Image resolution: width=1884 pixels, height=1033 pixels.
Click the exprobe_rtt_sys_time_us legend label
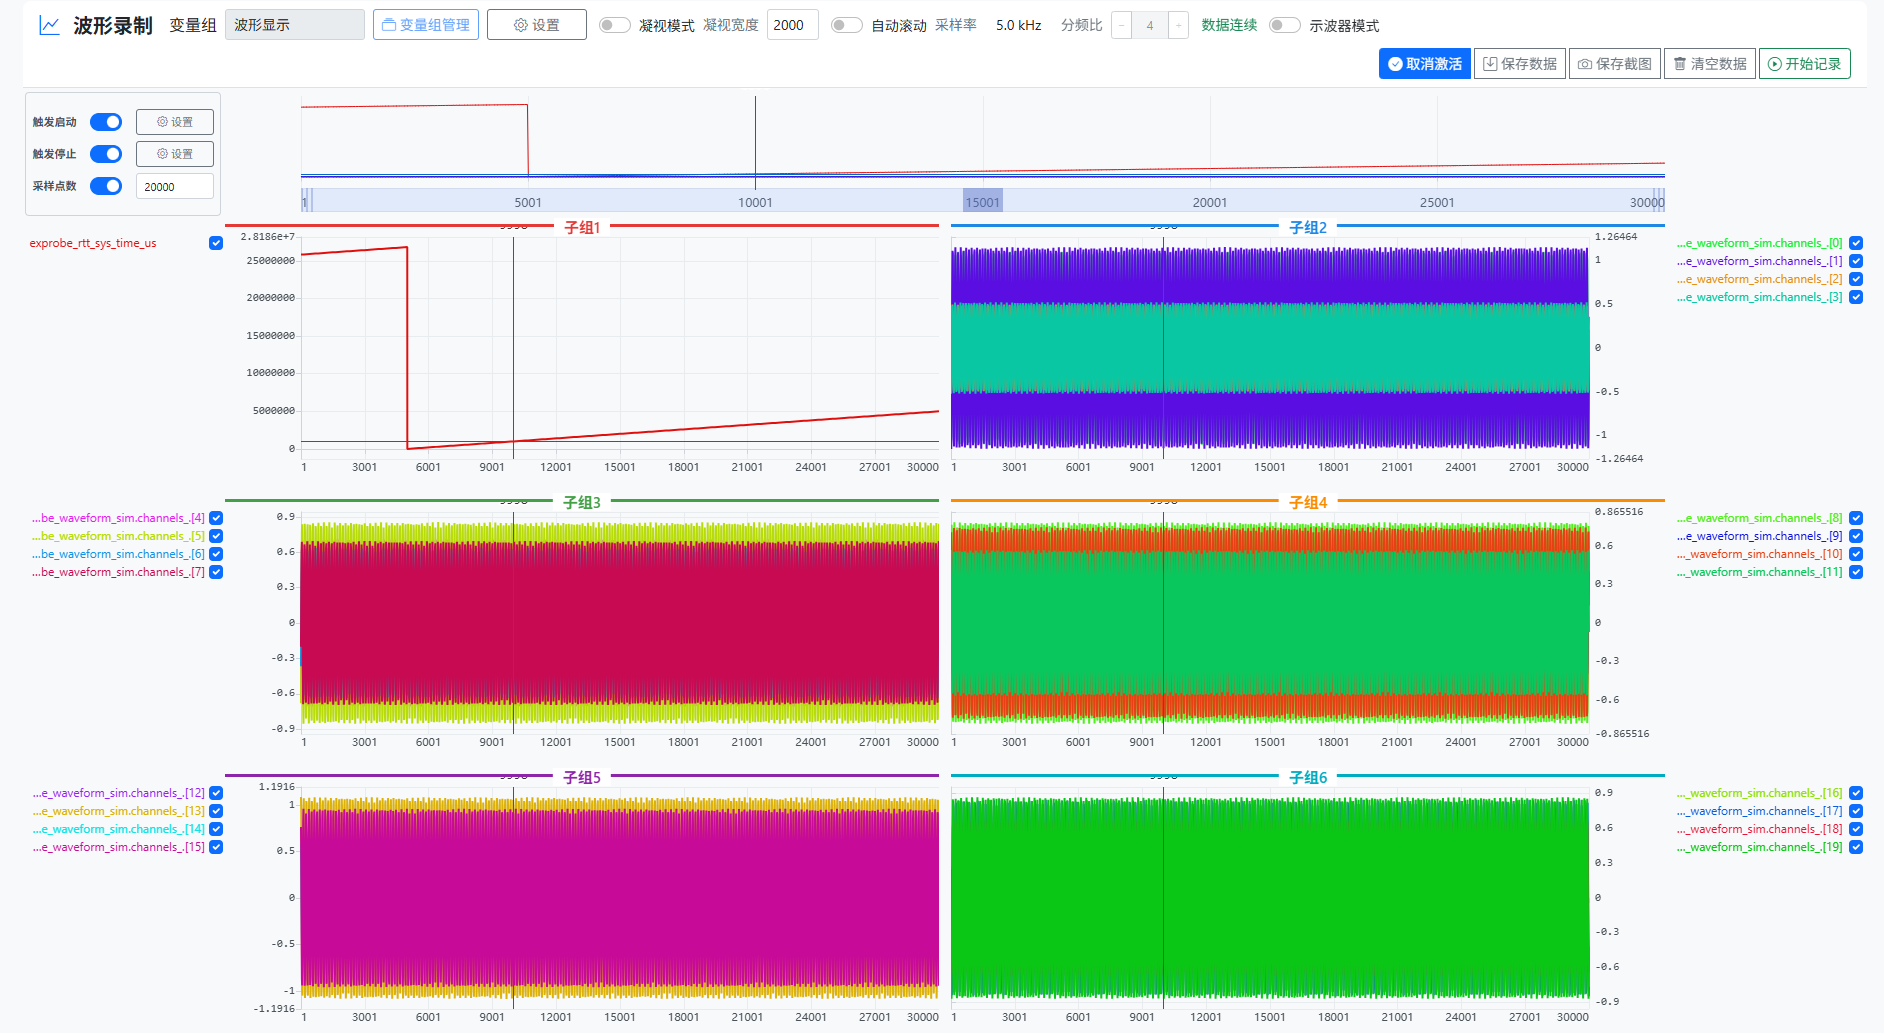(93, 243)
